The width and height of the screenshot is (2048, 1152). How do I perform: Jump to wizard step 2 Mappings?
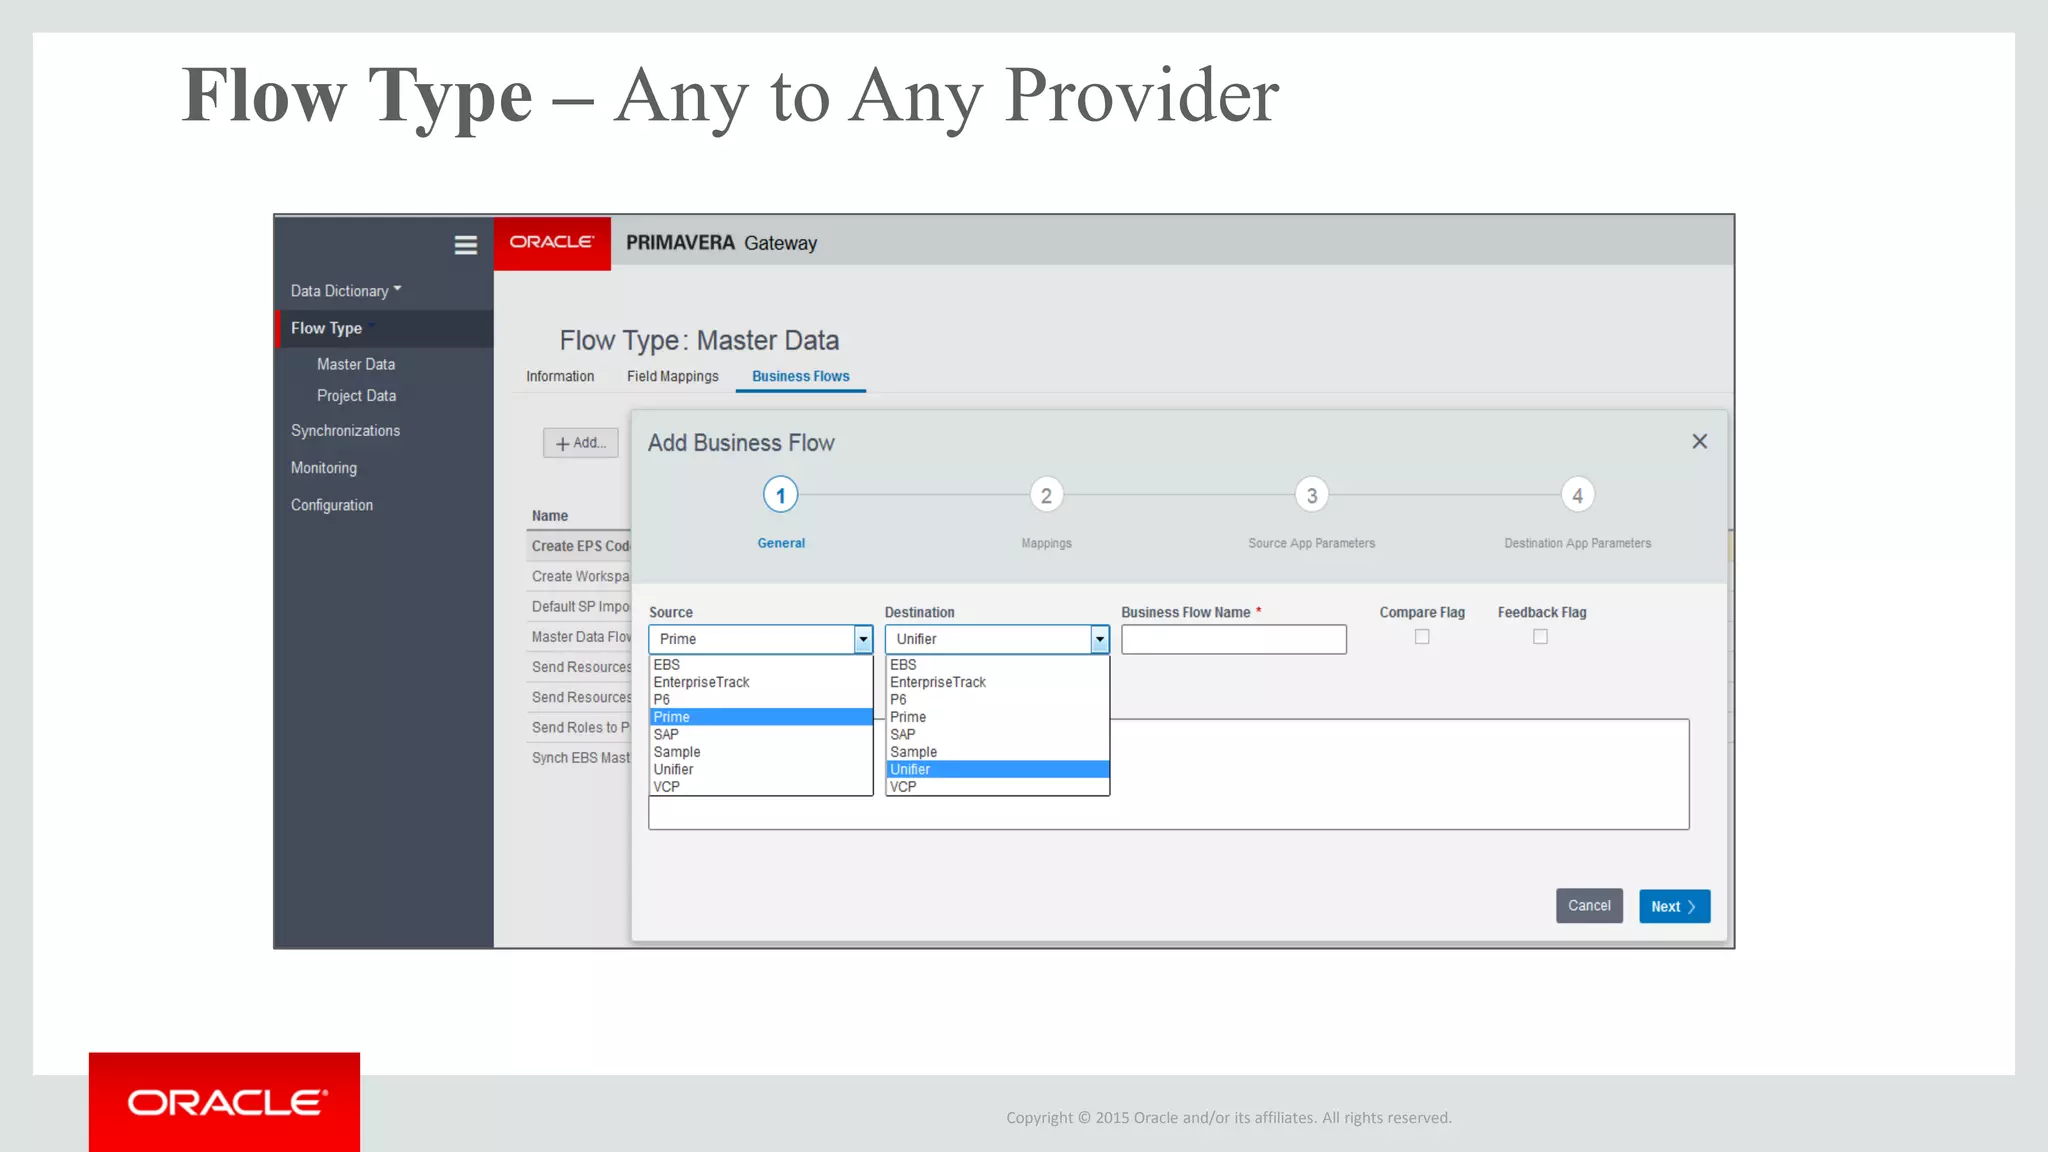(x=1046, y=495)
